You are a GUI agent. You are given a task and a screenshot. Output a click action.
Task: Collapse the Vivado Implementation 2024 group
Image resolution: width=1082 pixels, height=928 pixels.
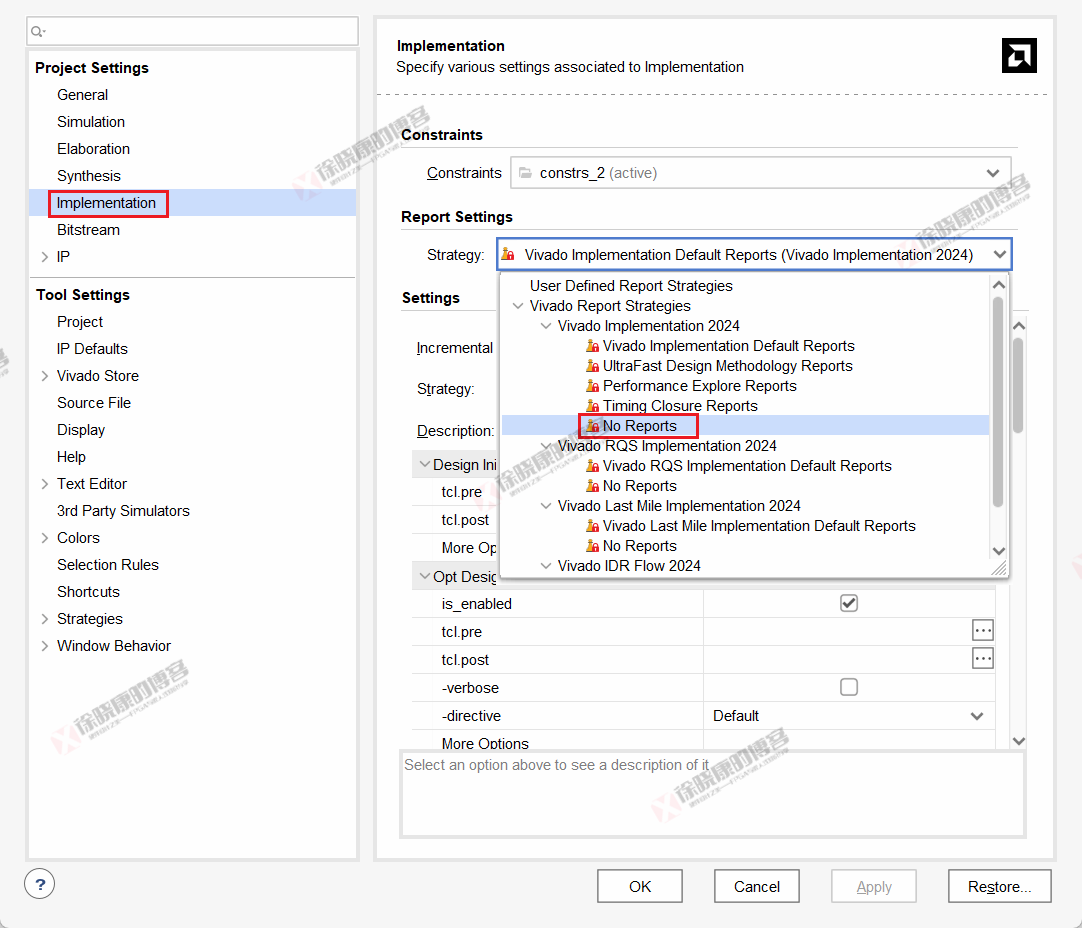546,326
